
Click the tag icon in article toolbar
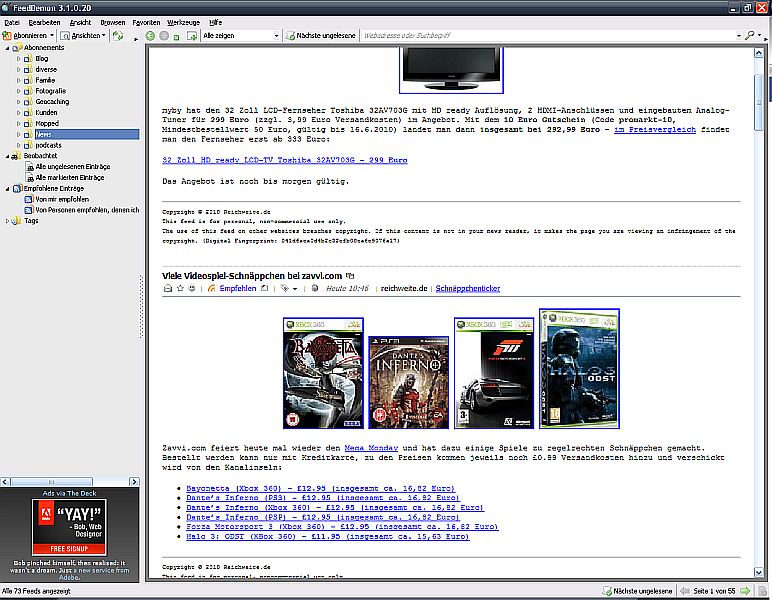[x=286, y=288]
